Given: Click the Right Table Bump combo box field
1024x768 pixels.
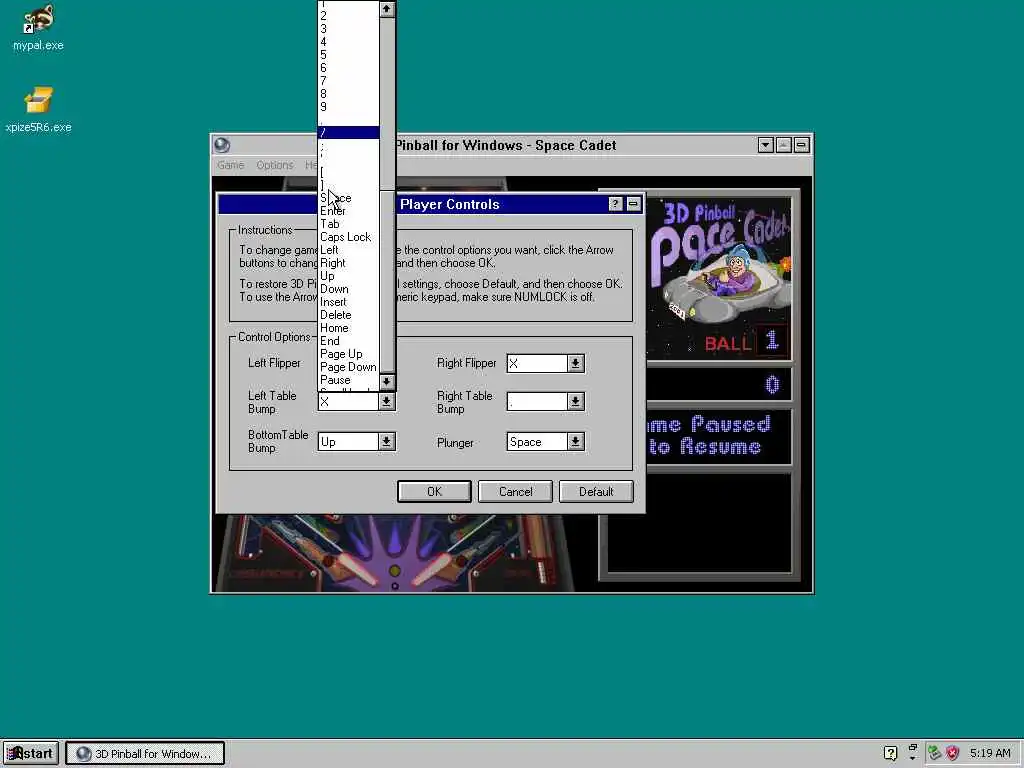Looking at the screenshot, I should [537, 402].
